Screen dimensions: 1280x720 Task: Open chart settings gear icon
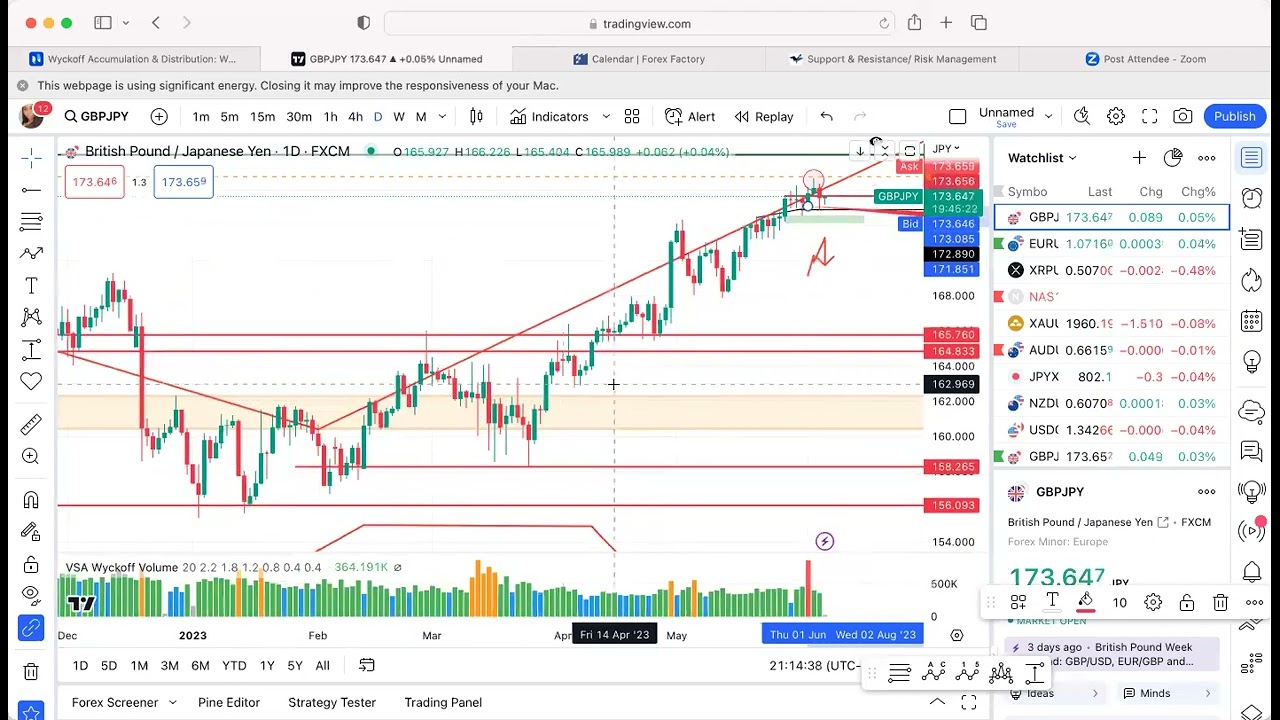click(x=1116, y=117)
